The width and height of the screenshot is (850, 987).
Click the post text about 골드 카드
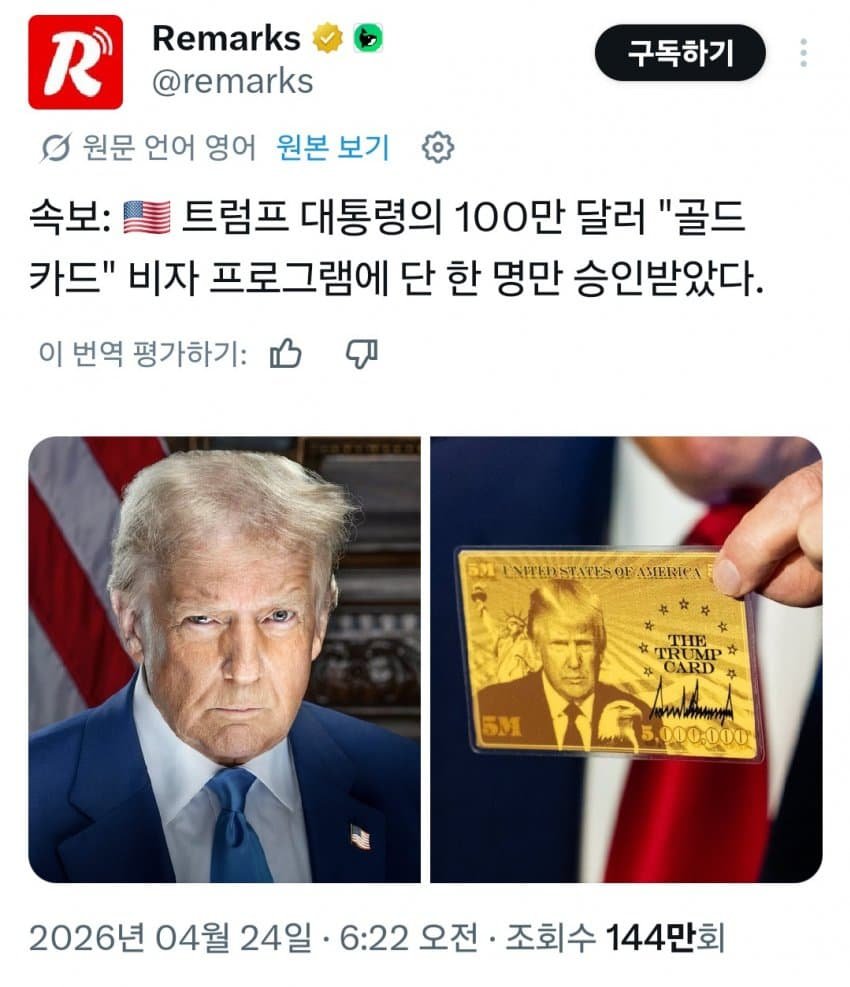click(397, 247)
